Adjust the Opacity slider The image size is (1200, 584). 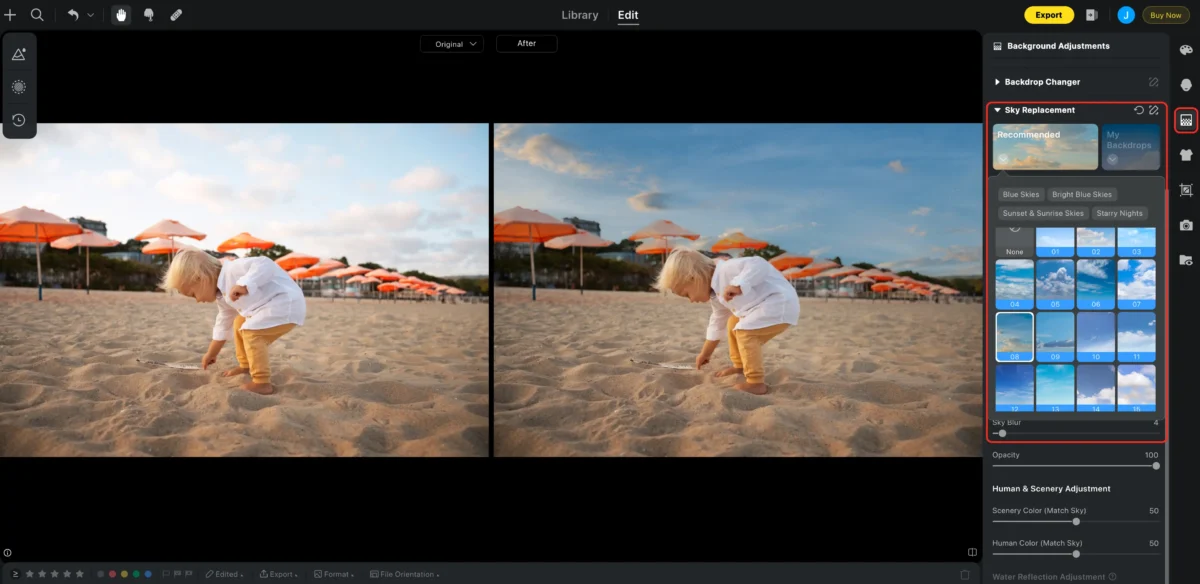[1075, 466]
